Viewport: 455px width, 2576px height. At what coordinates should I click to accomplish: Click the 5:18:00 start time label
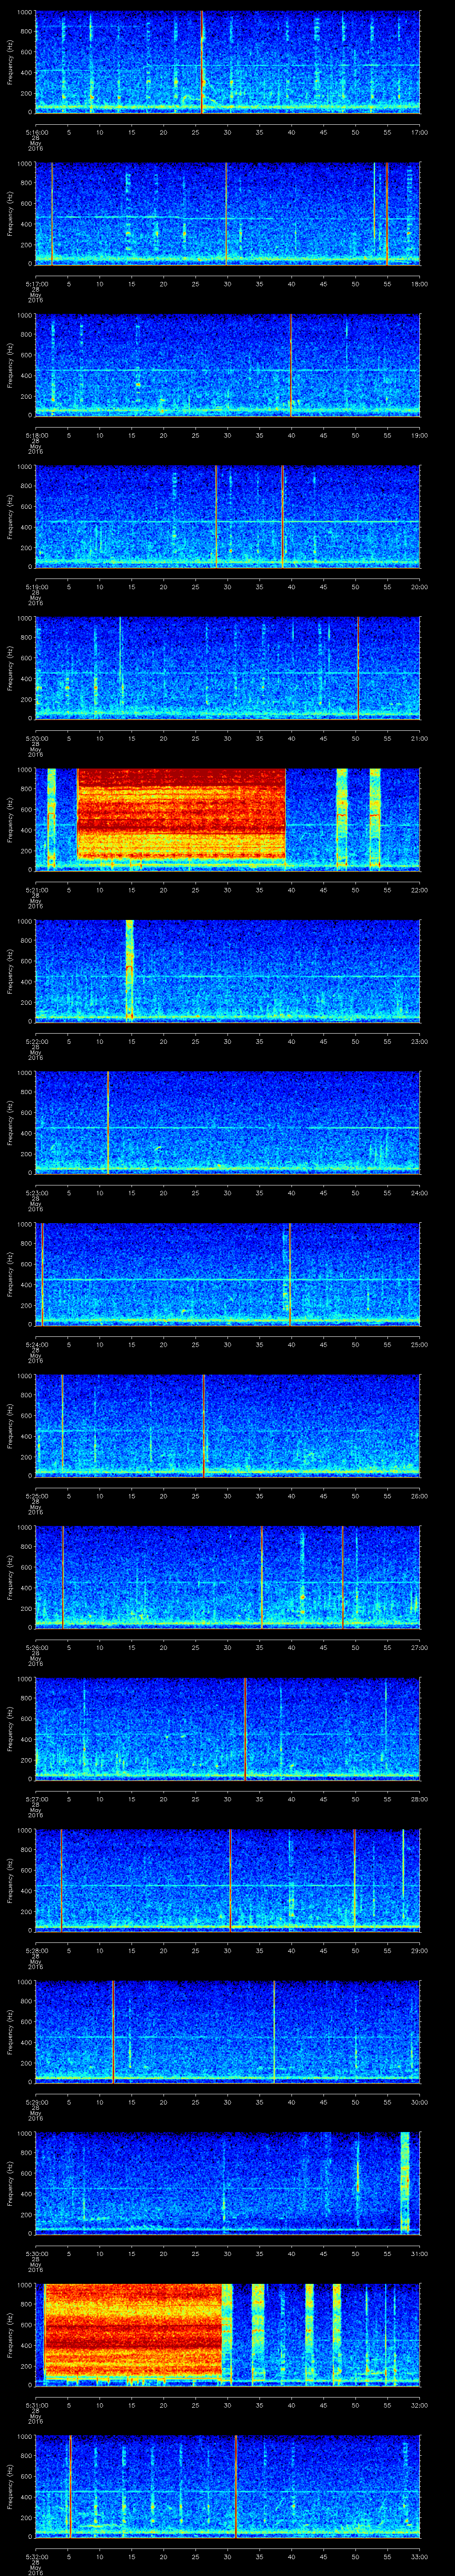coord(36,435)
